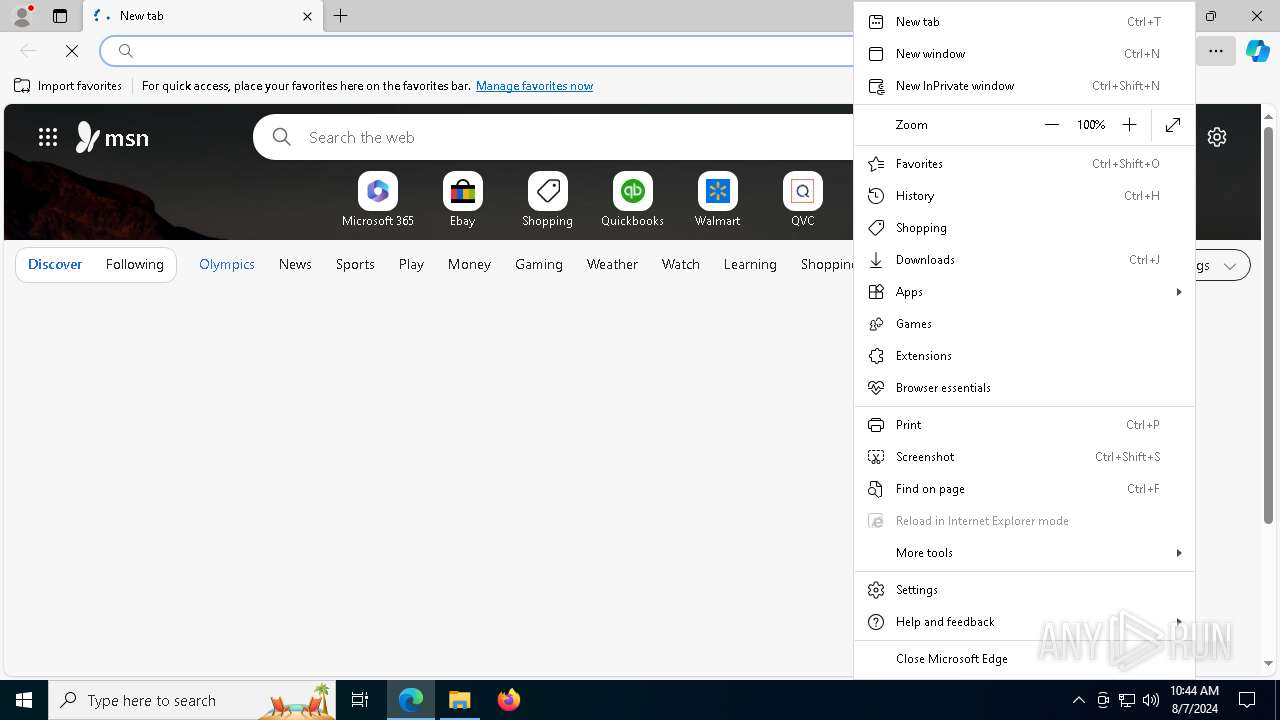The width and height of the screenshot is (1280, 720).
Task: Open the Weather category
Action: (x=612, y=265)
